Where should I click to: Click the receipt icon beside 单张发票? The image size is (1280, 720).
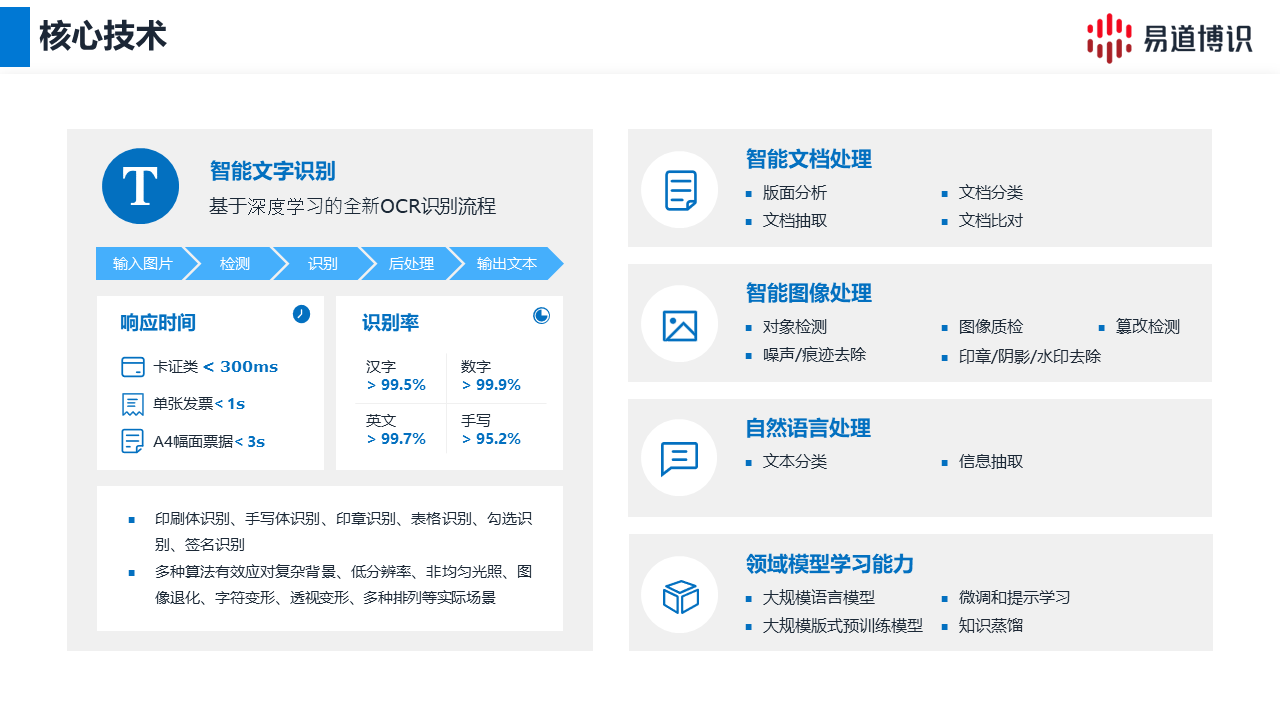point(132,404)
